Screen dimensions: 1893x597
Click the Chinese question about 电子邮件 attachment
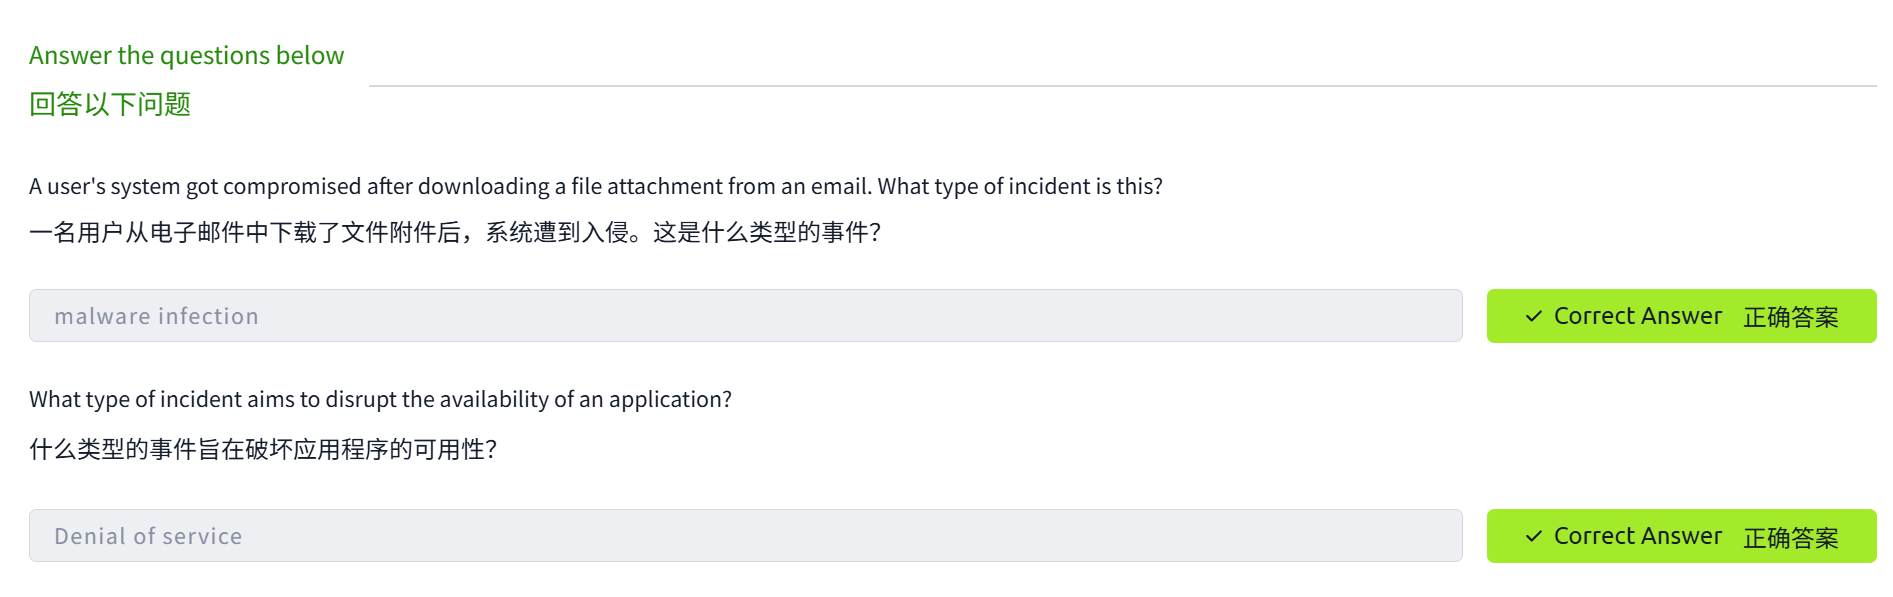(455, 233)
